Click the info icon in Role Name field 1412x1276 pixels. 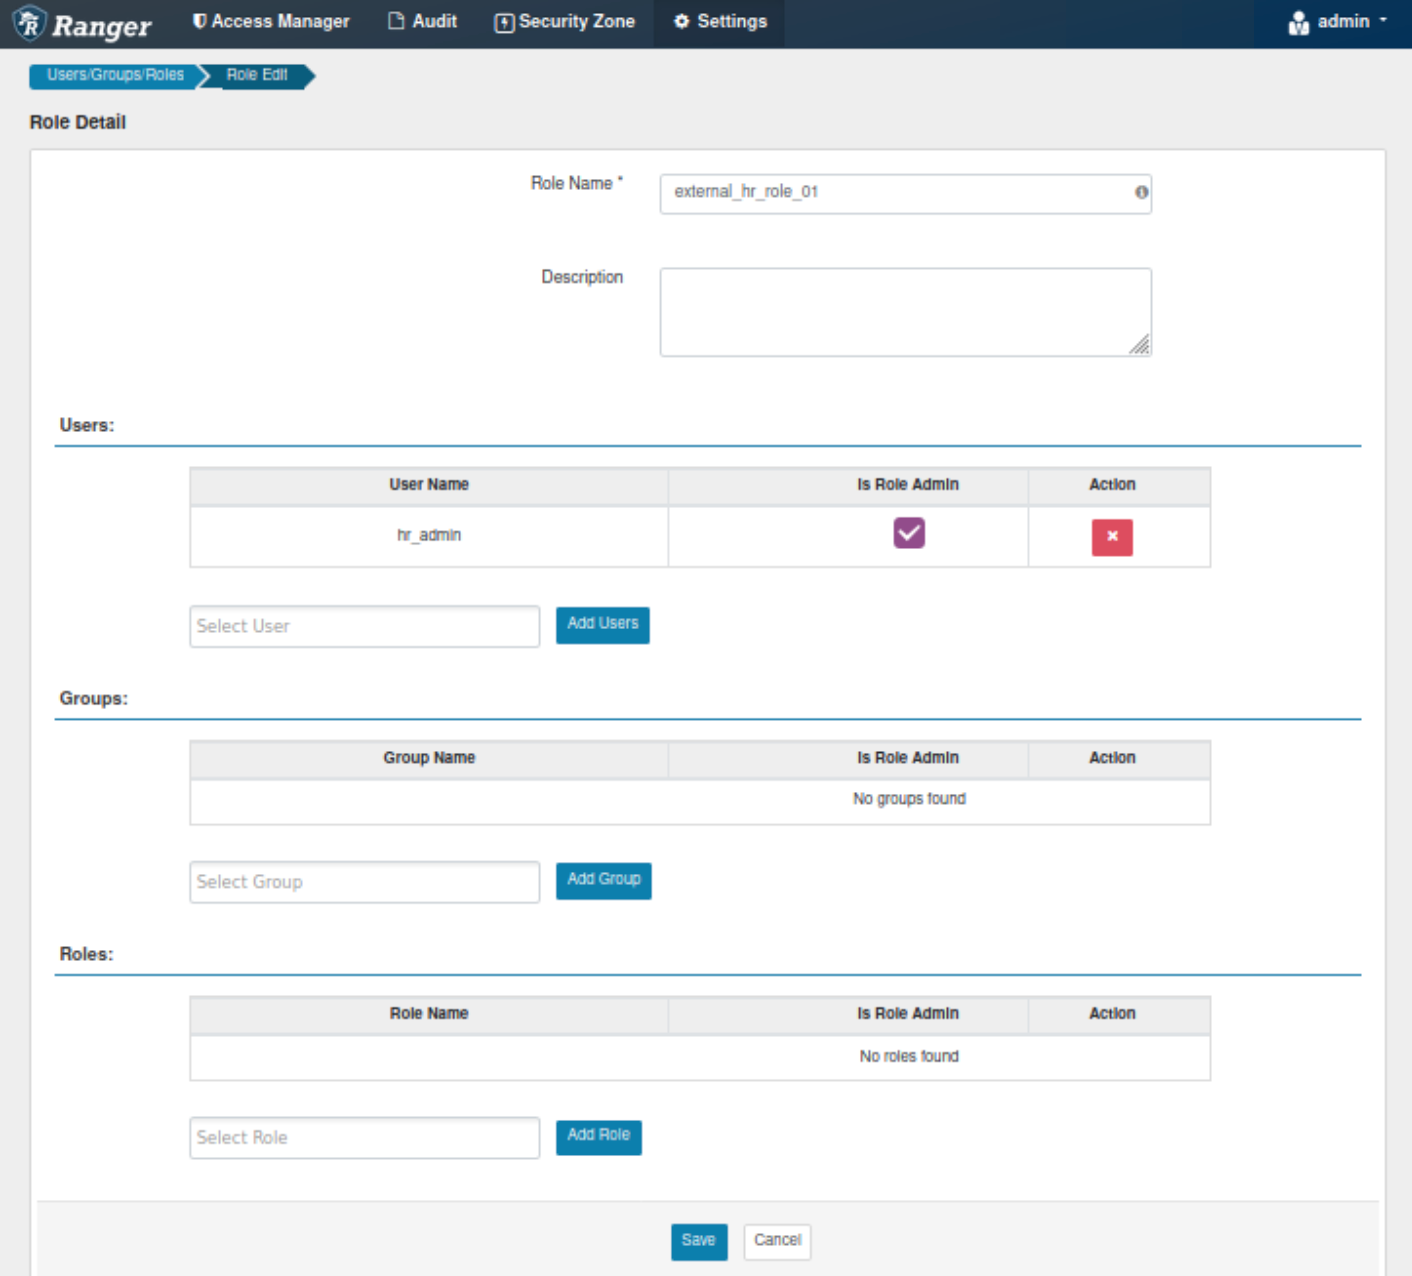(1141, 192)
